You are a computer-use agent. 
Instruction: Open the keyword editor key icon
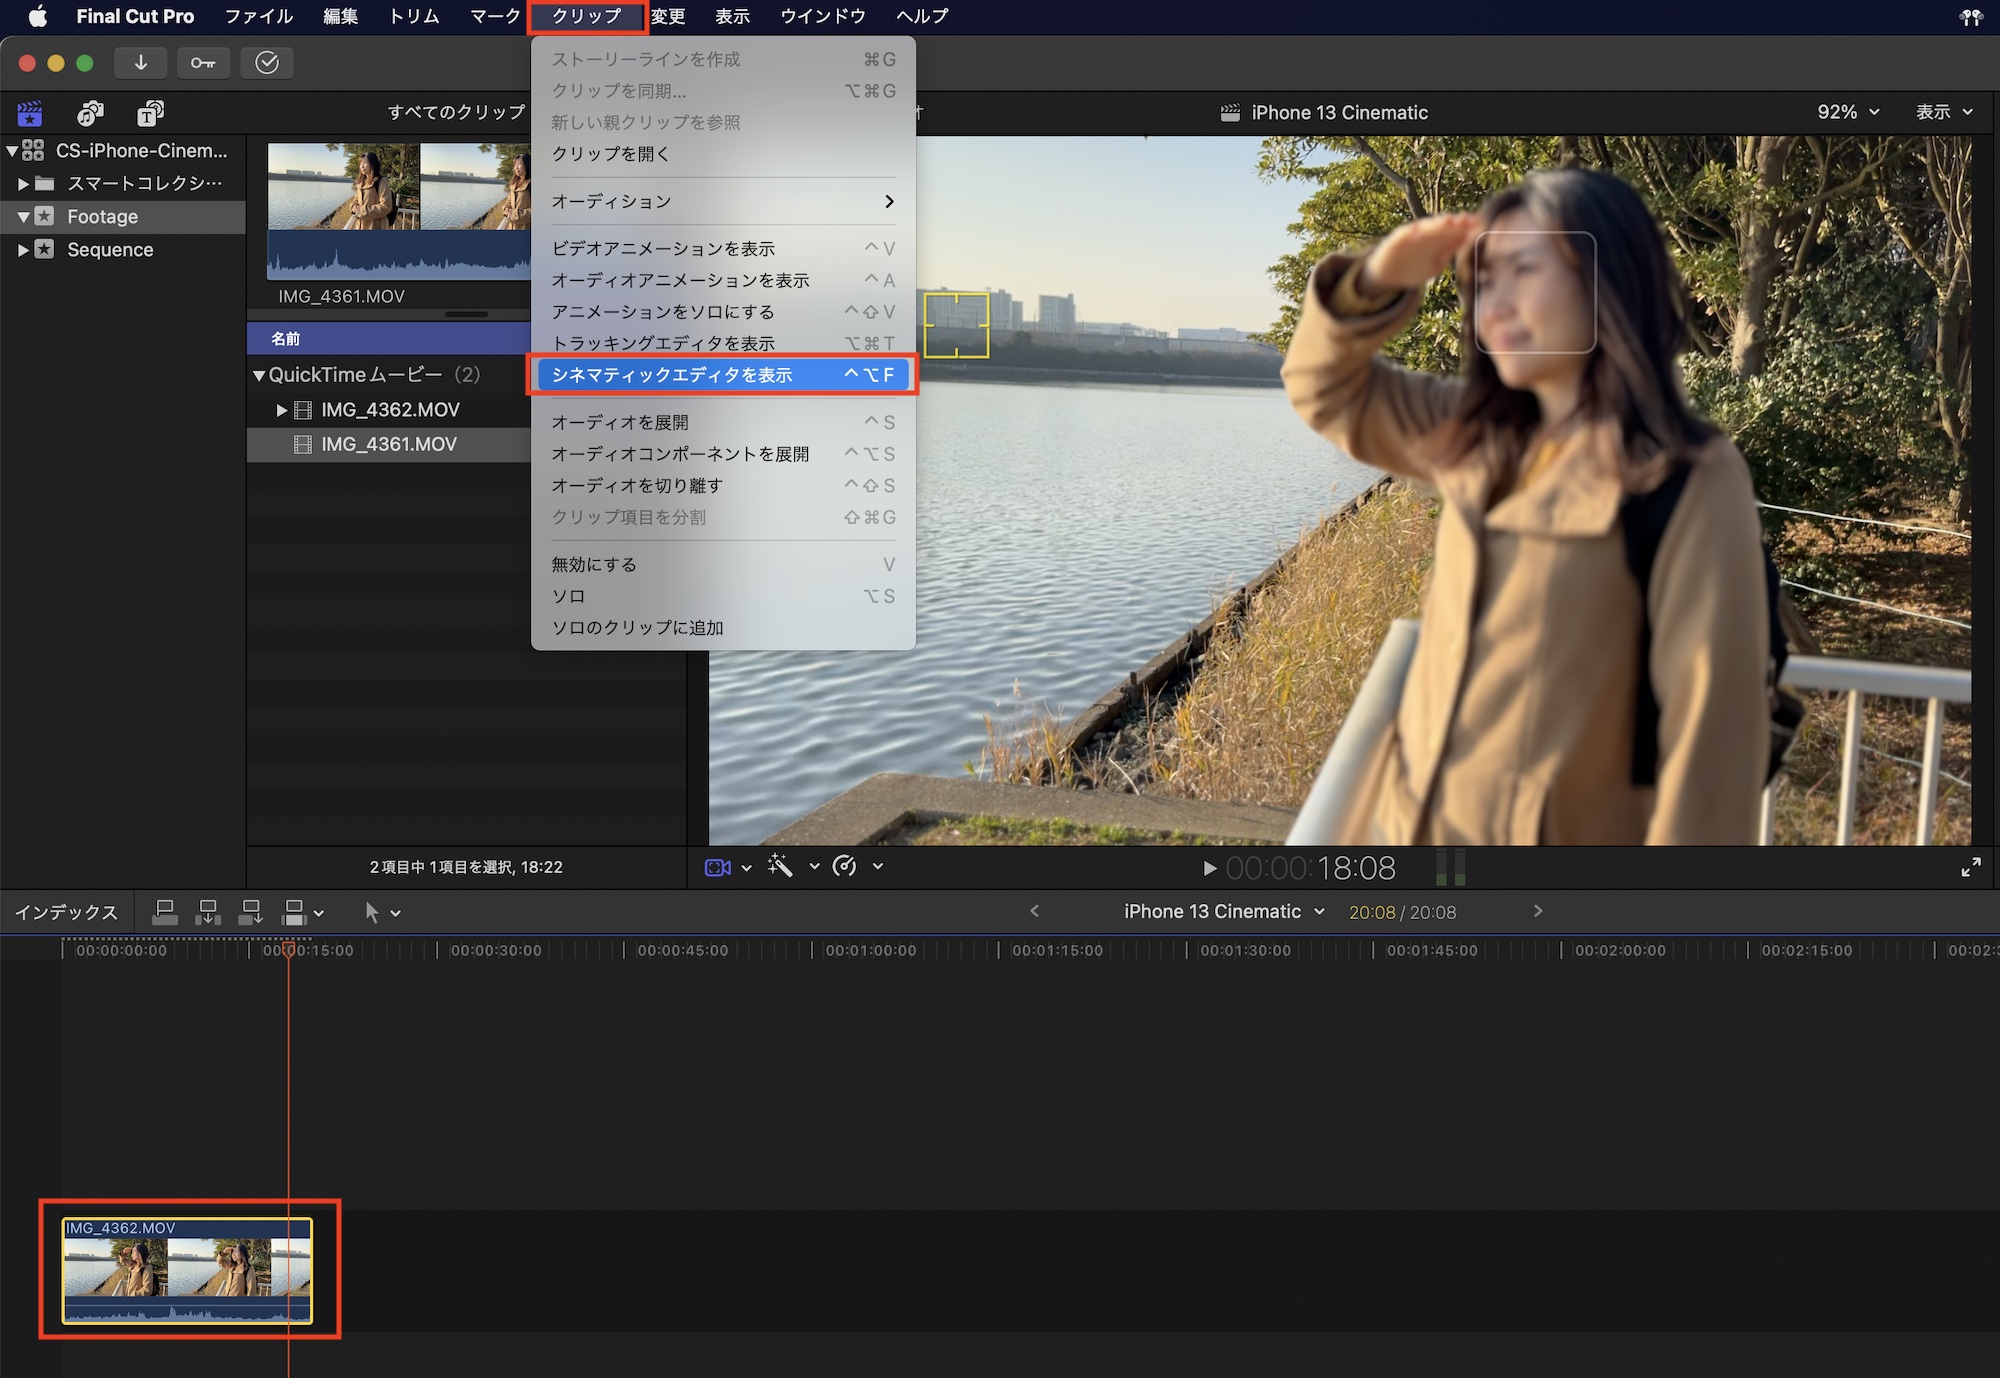[x=203, y=63]
